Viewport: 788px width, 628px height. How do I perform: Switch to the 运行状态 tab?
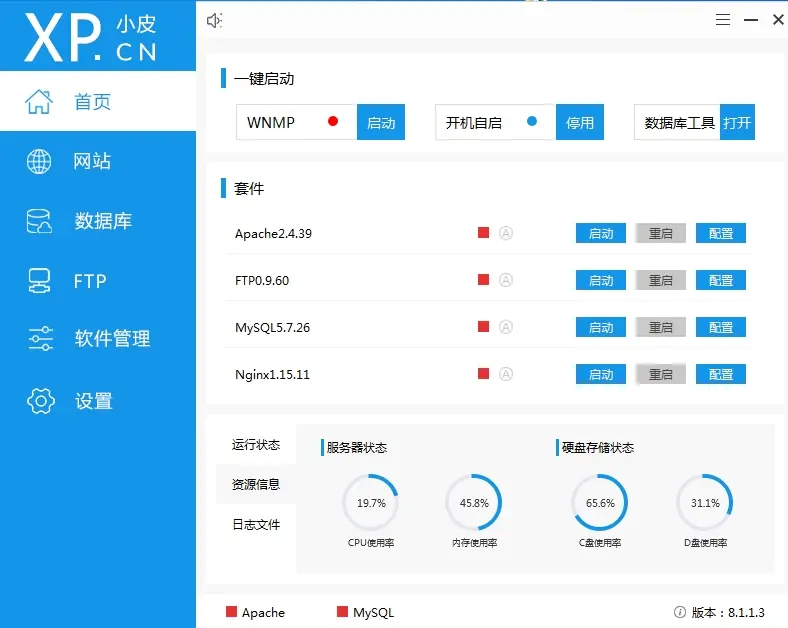pos(256,445)
